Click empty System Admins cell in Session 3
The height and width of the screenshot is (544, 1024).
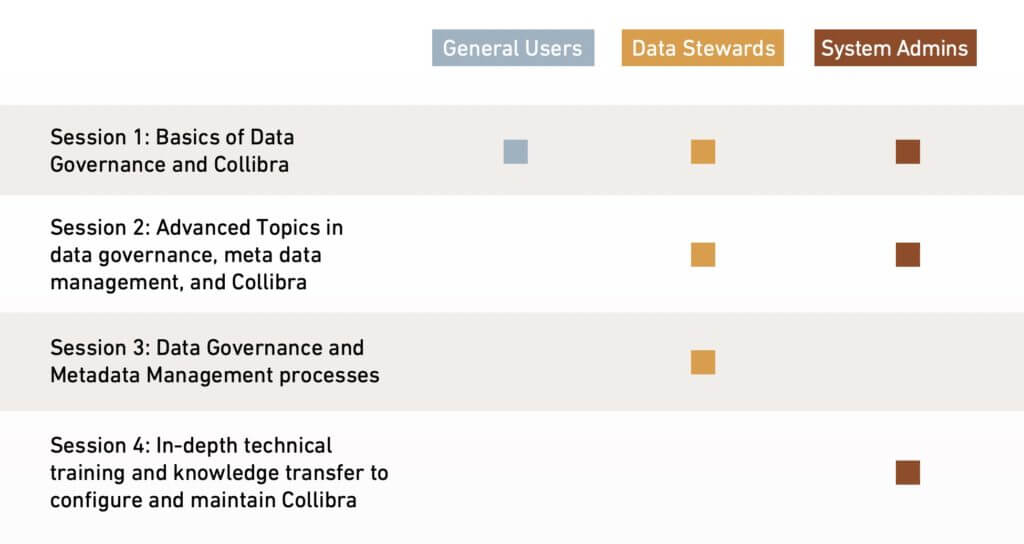click(x=908, y=362)
